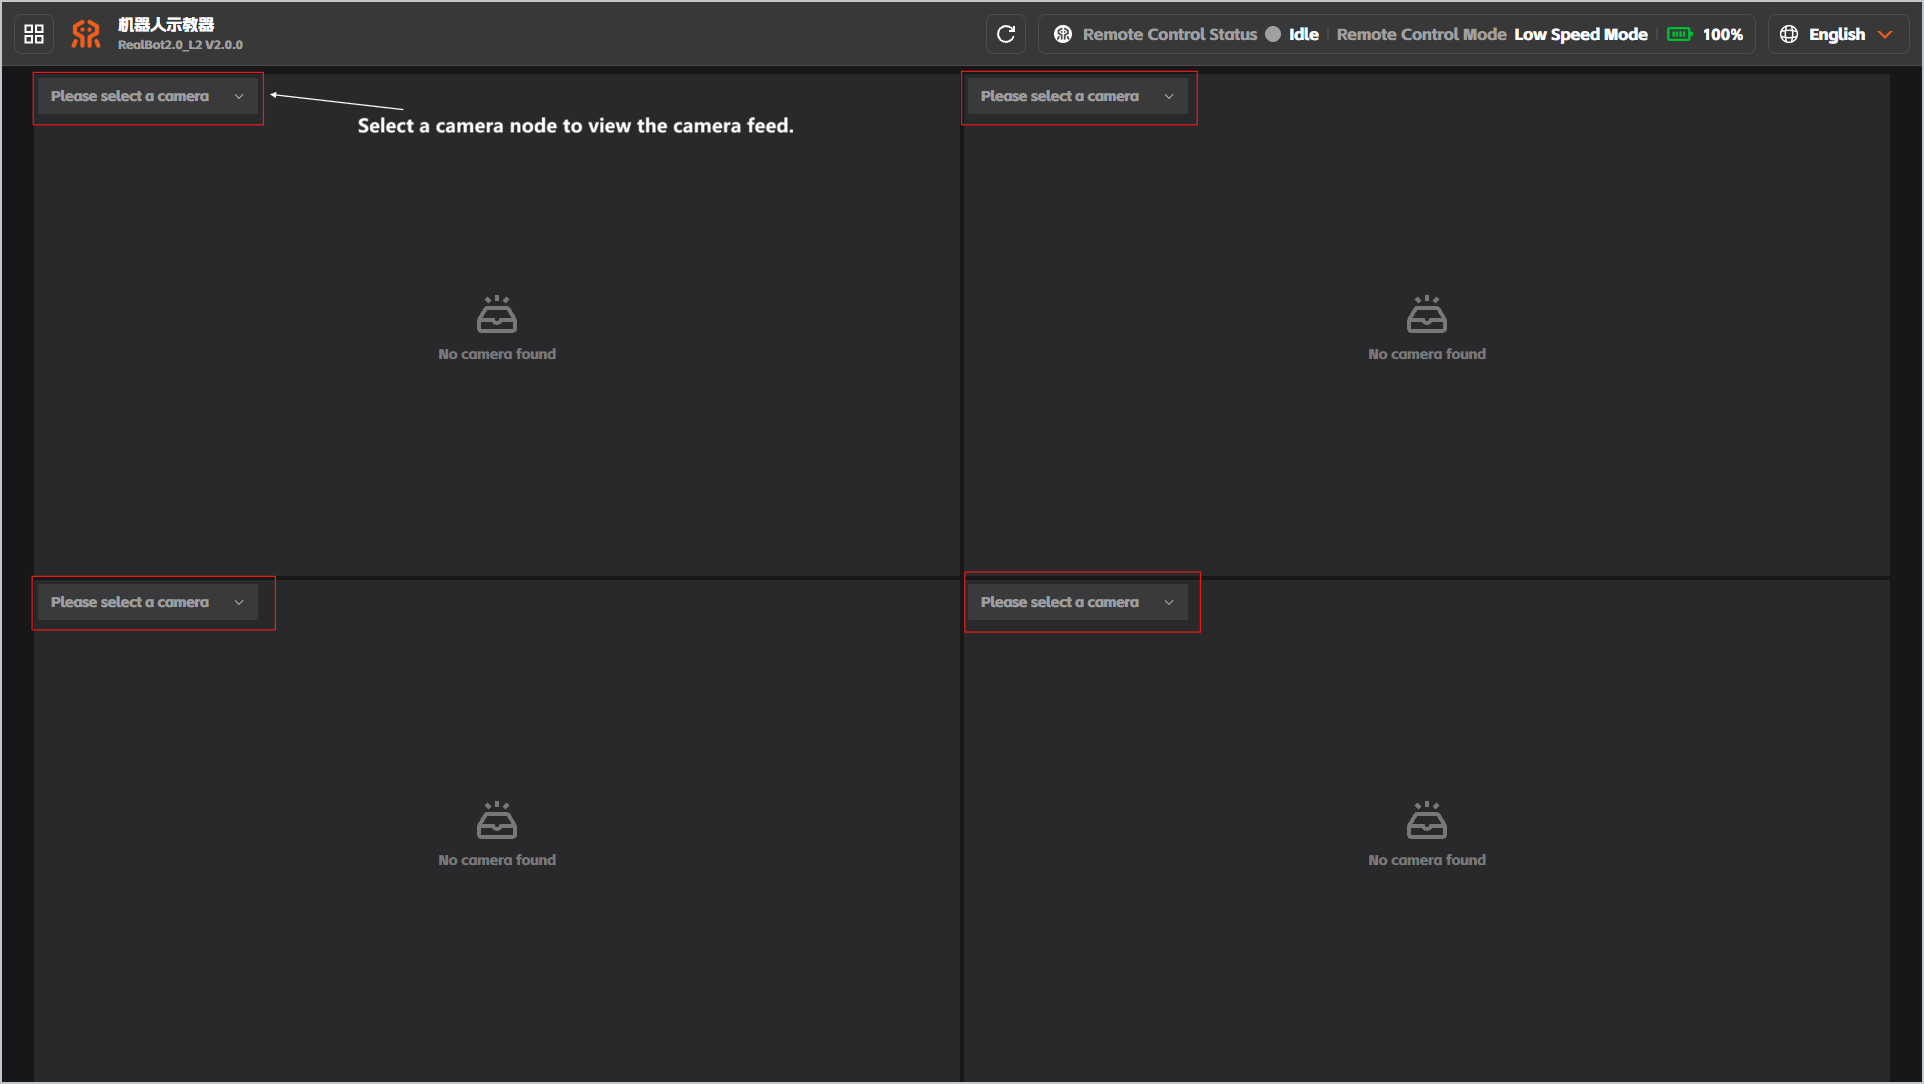Click the 'Remote Control Status' label
1924x1084 pixels.
click(x=1170, y=34)
